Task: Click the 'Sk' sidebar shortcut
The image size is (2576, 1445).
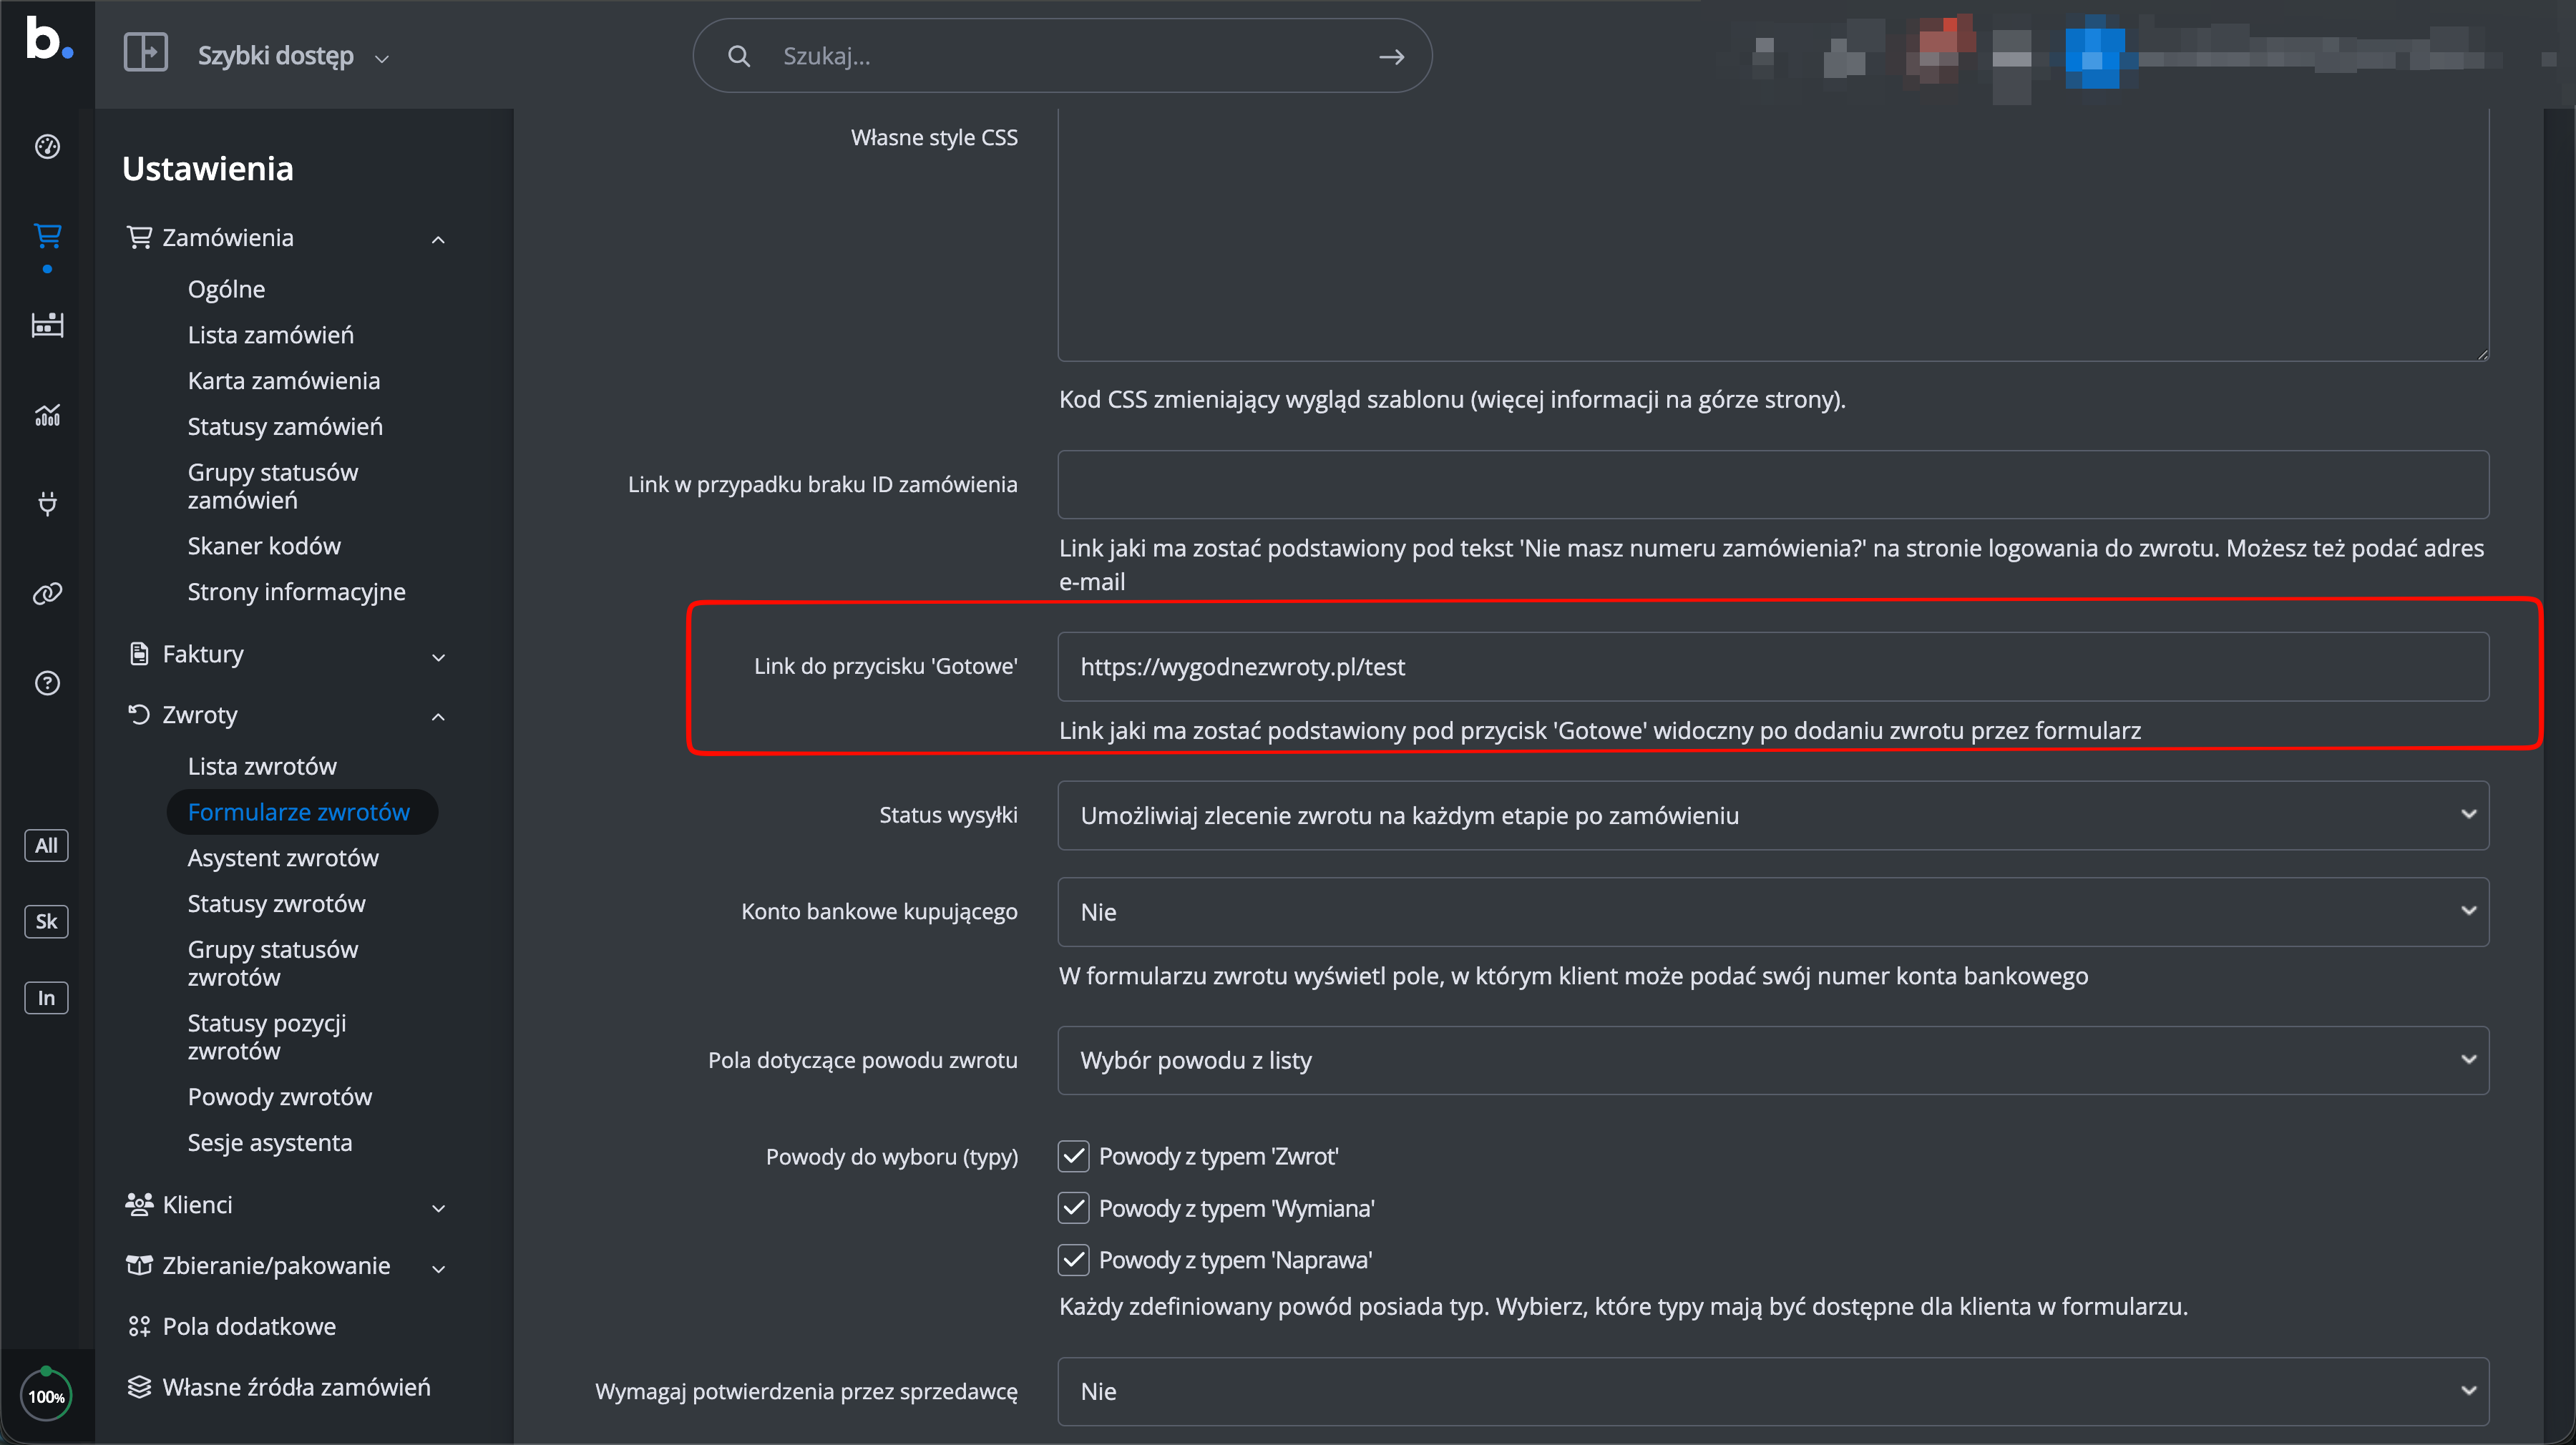Action: pos(46,921)
